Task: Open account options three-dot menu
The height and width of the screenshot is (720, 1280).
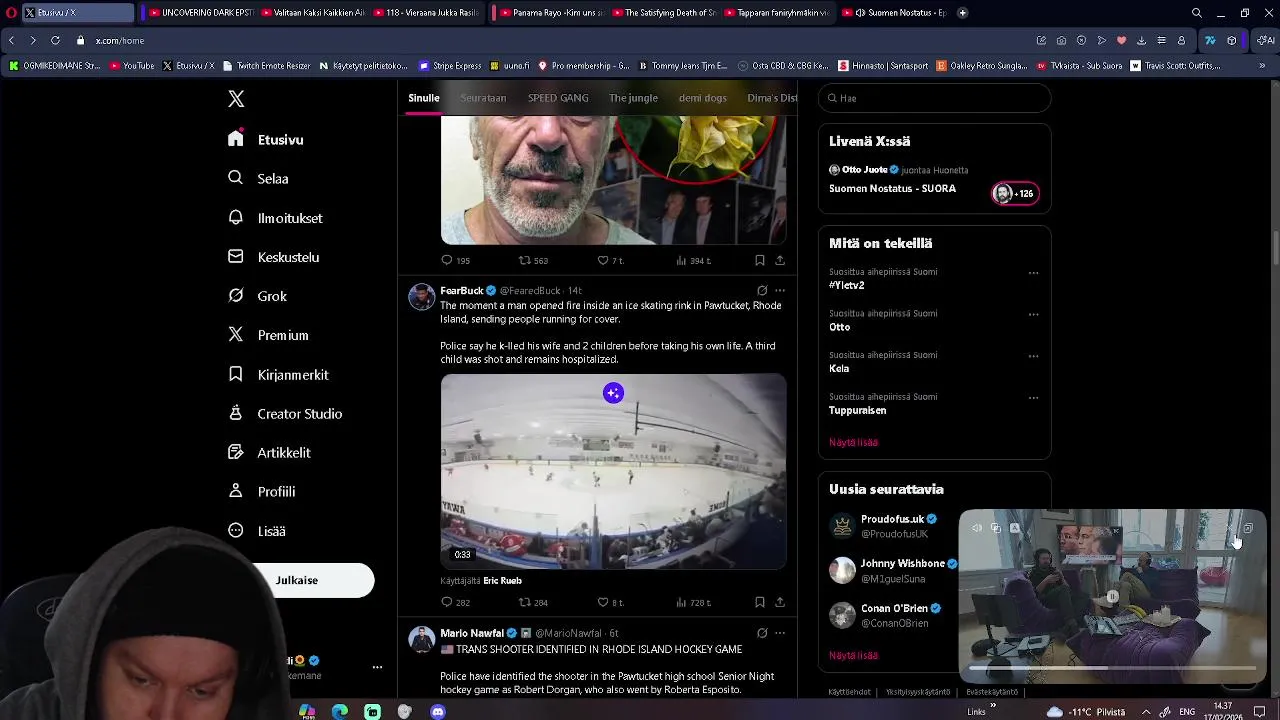Action: [377, 667]
